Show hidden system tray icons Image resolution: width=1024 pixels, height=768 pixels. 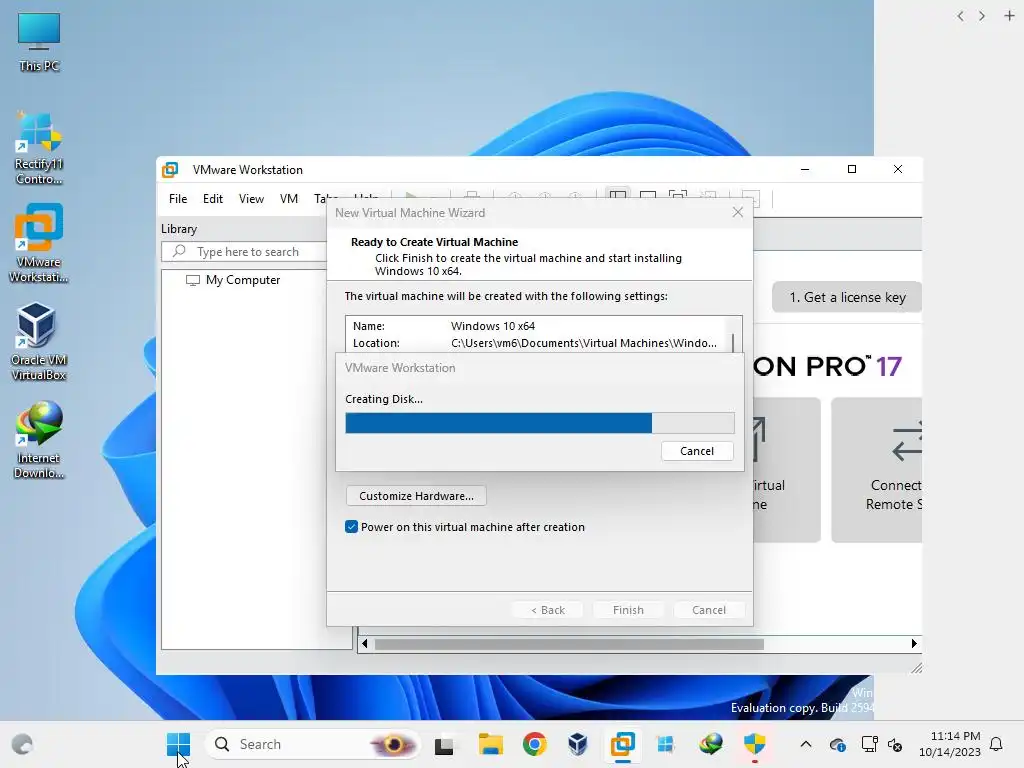806,744
